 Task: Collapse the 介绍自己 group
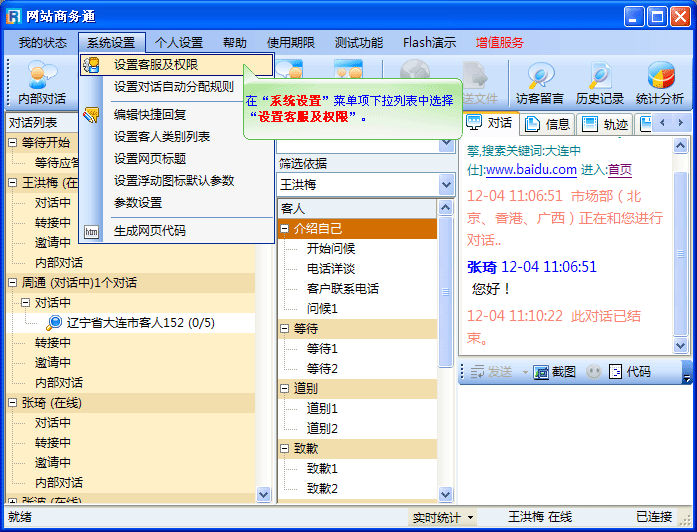coord(285,229)
